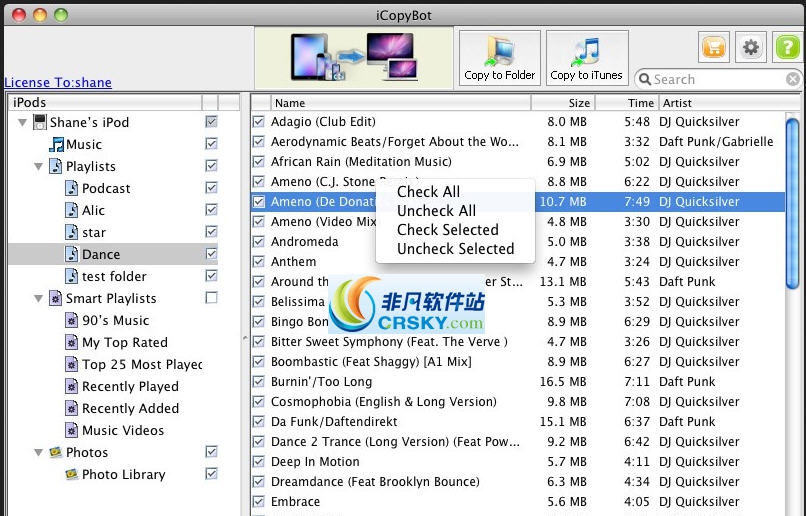Click the Photo Library icon

[x=72, y=474]
